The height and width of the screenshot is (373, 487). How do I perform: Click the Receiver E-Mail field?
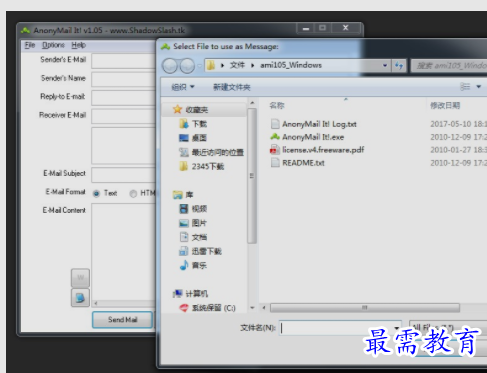[124, 116]
